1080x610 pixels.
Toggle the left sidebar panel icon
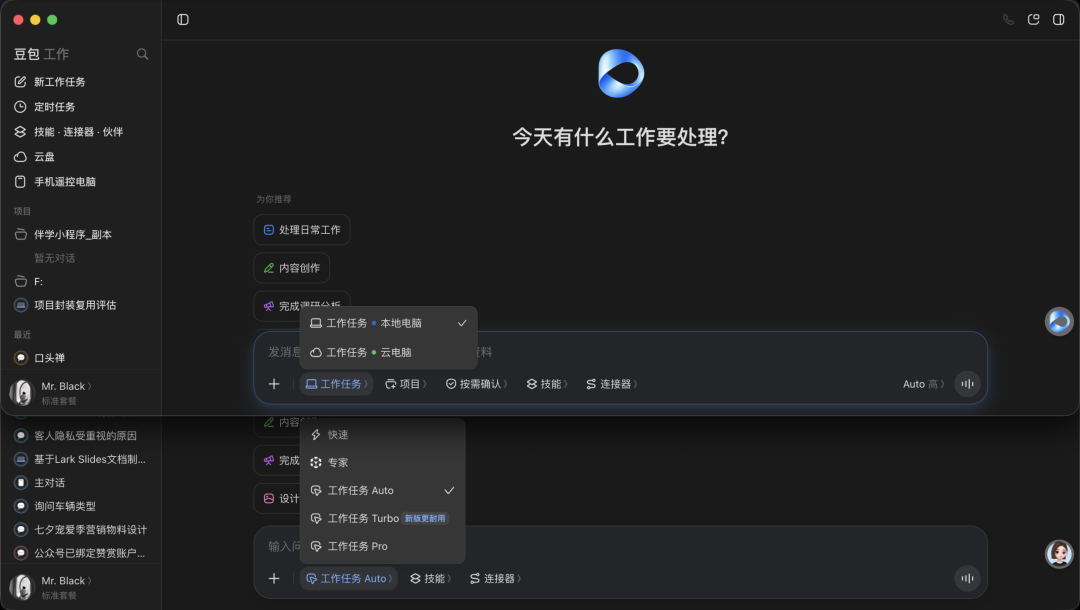(x=183, y=19)
